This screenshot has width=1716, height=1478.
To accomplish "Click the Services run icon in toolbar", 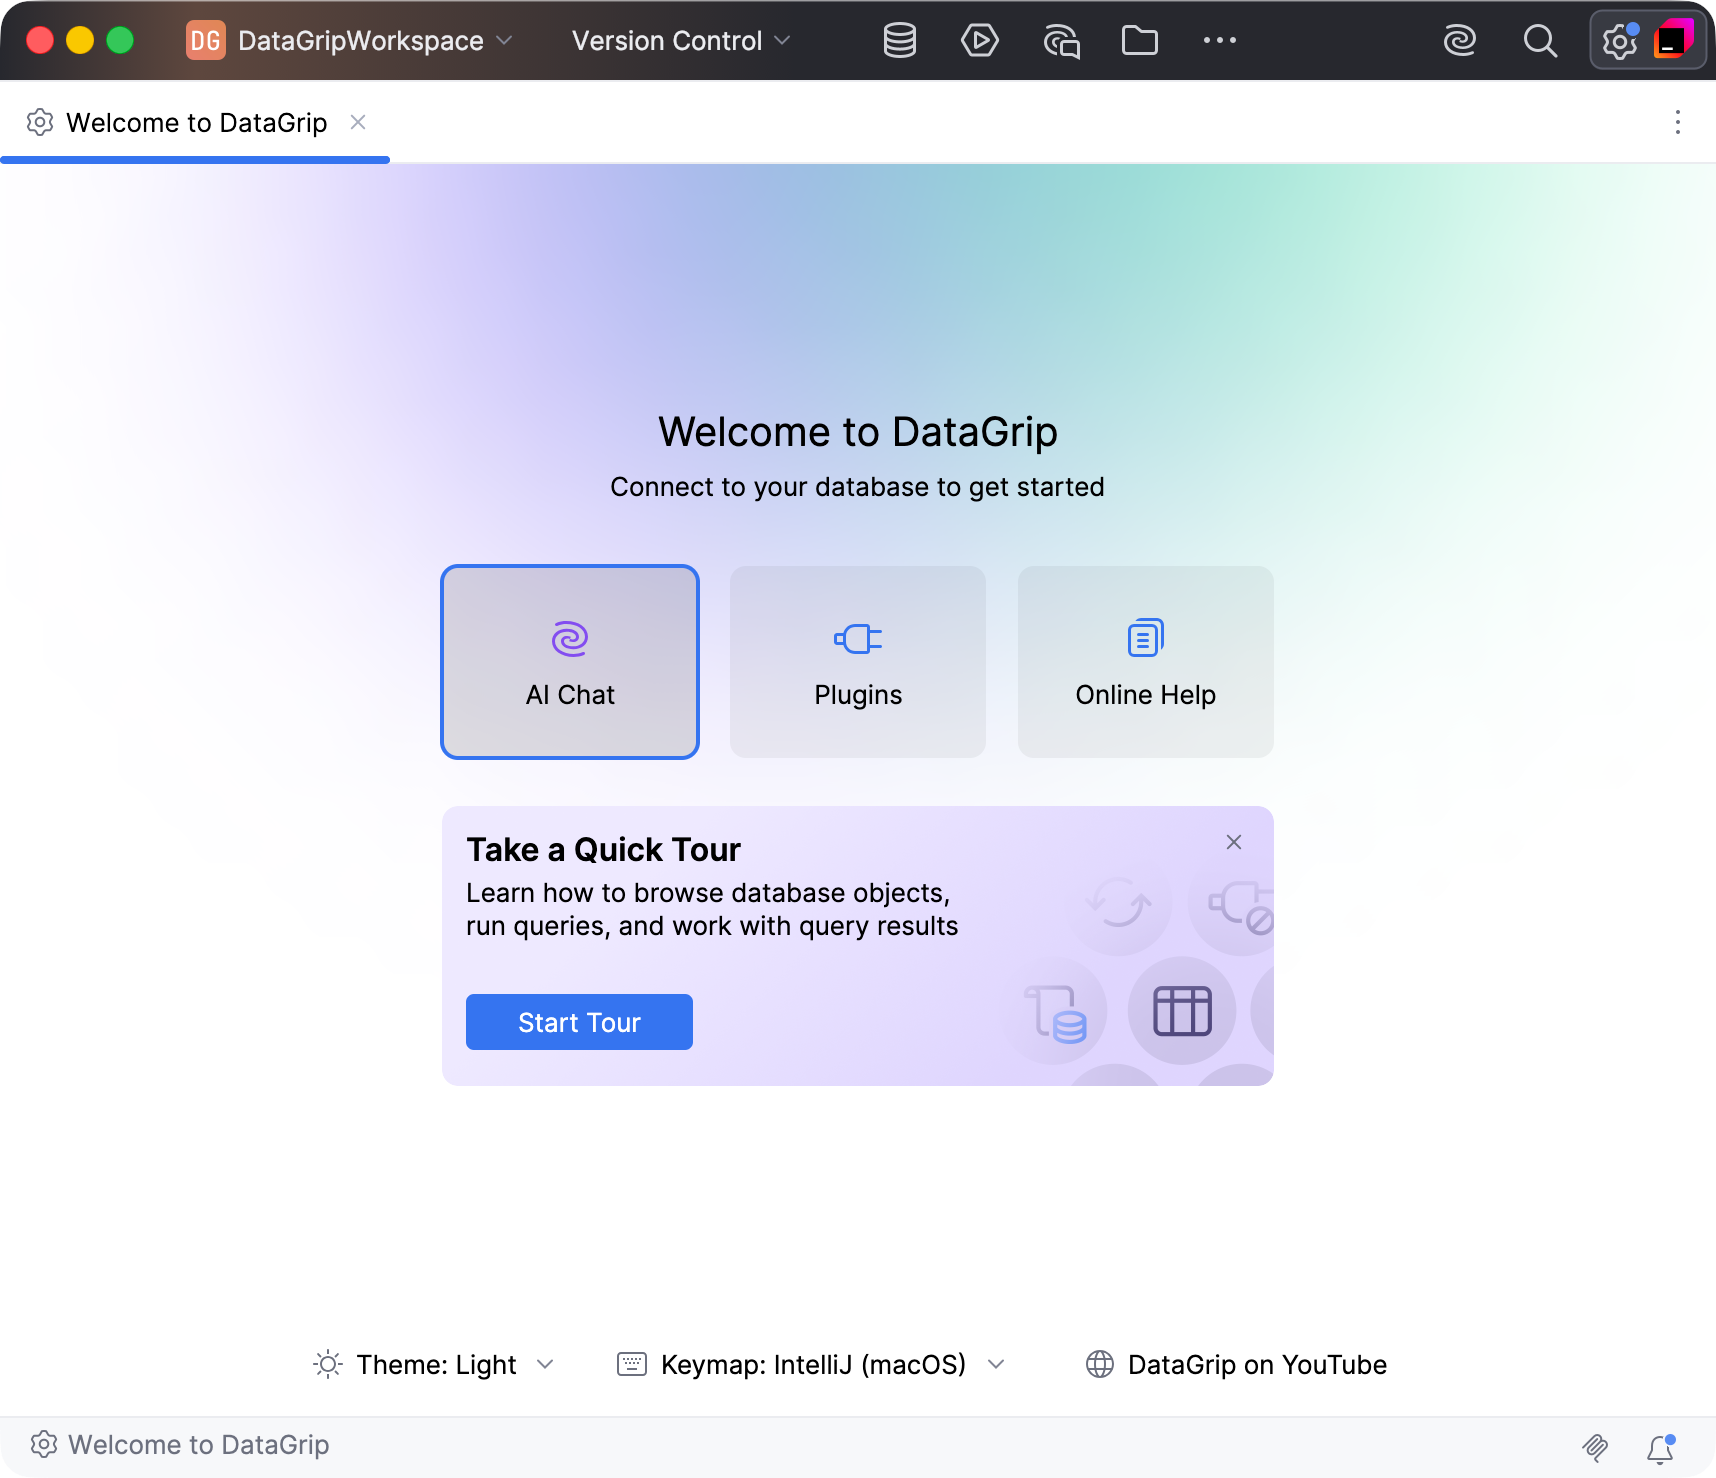I will click(980, 41).
